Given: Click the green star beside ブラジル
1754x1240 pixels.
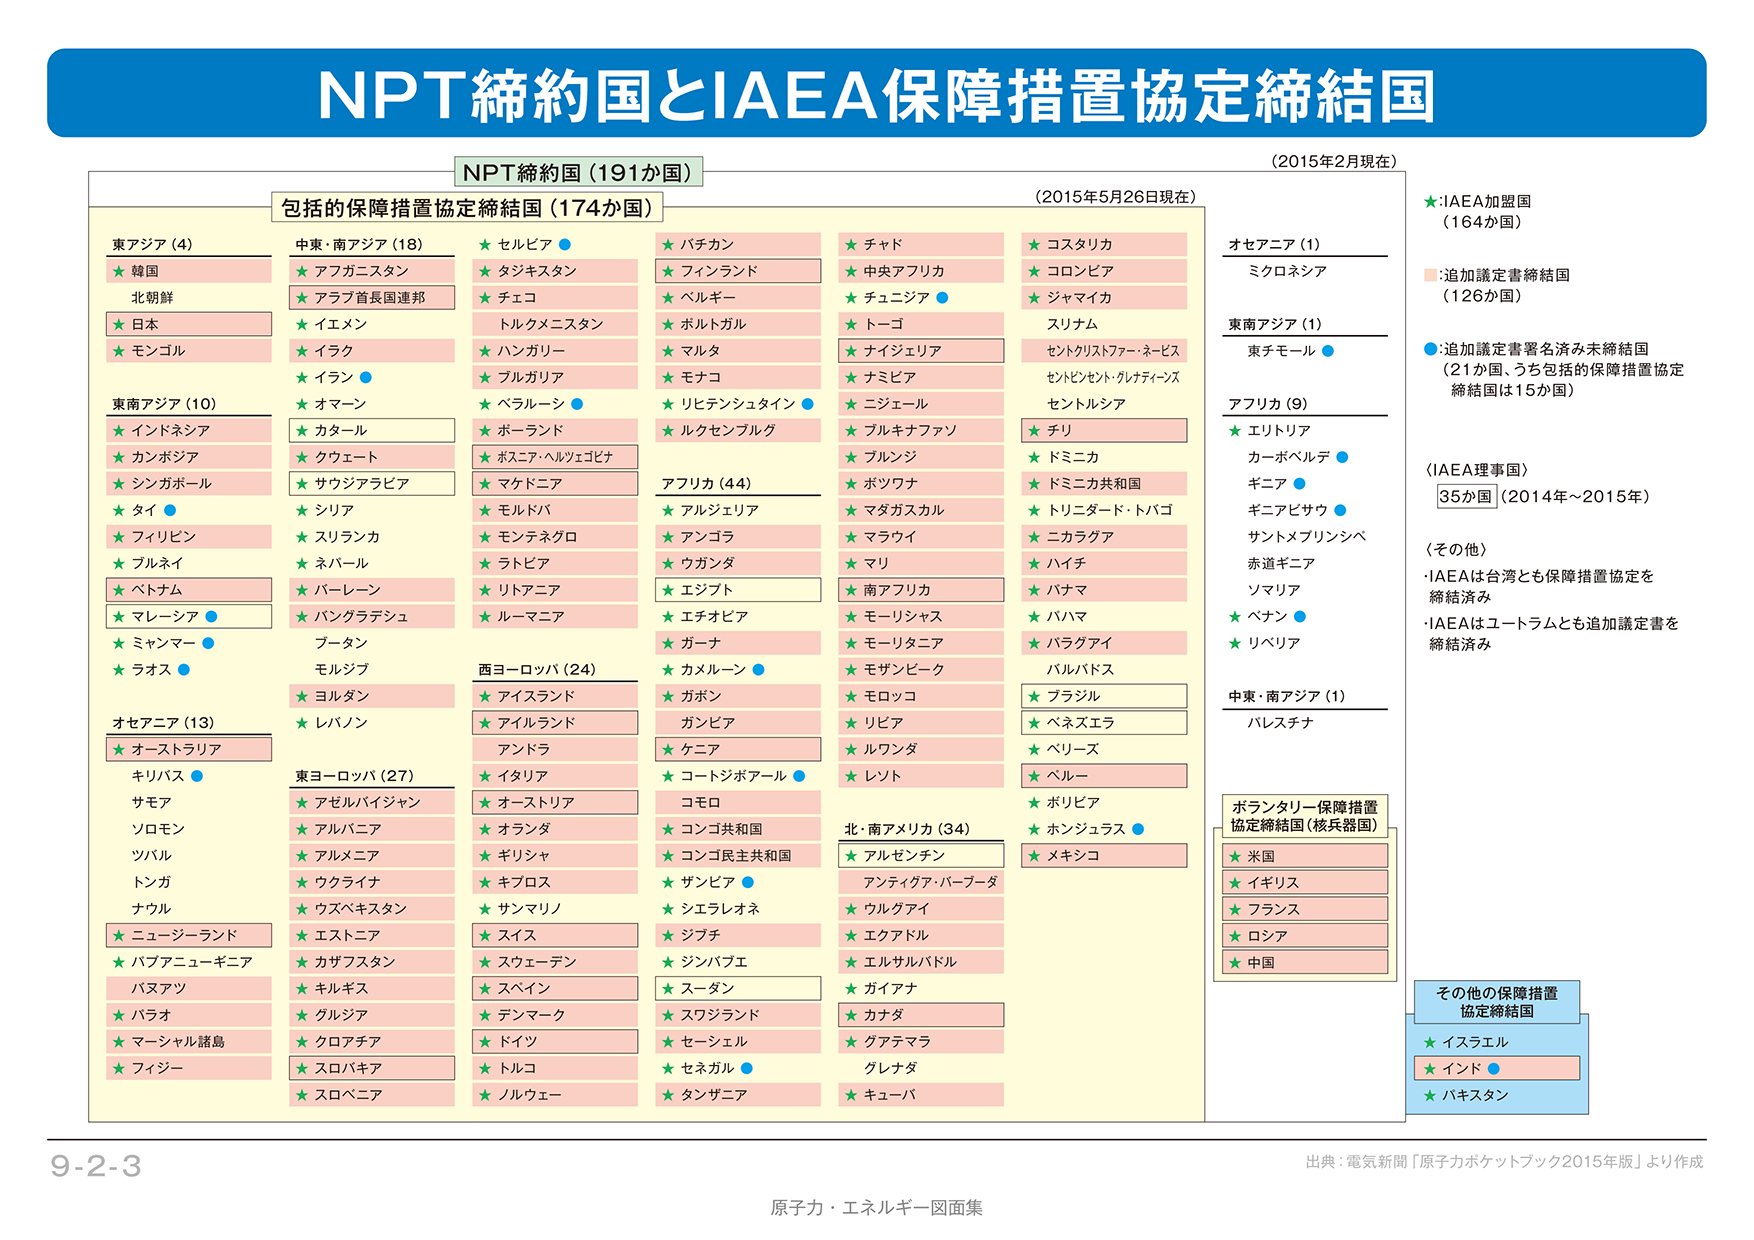Looking at the screenshot, I should [1034, 696].
